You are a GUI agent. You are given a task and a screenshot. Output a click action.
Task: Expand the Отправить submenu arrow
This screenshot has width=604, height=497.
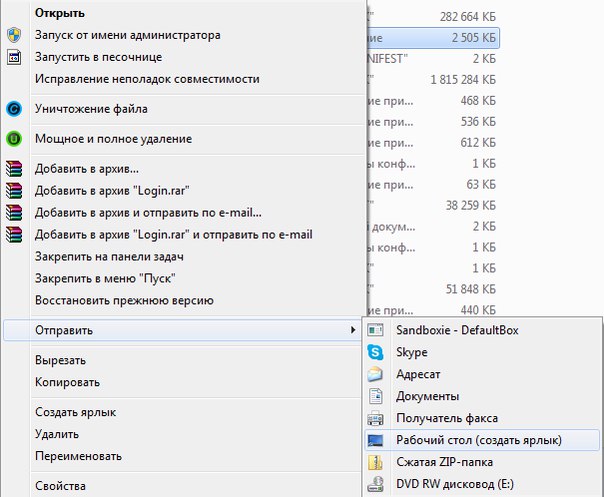pyautogui.click(x=351, y=330)
